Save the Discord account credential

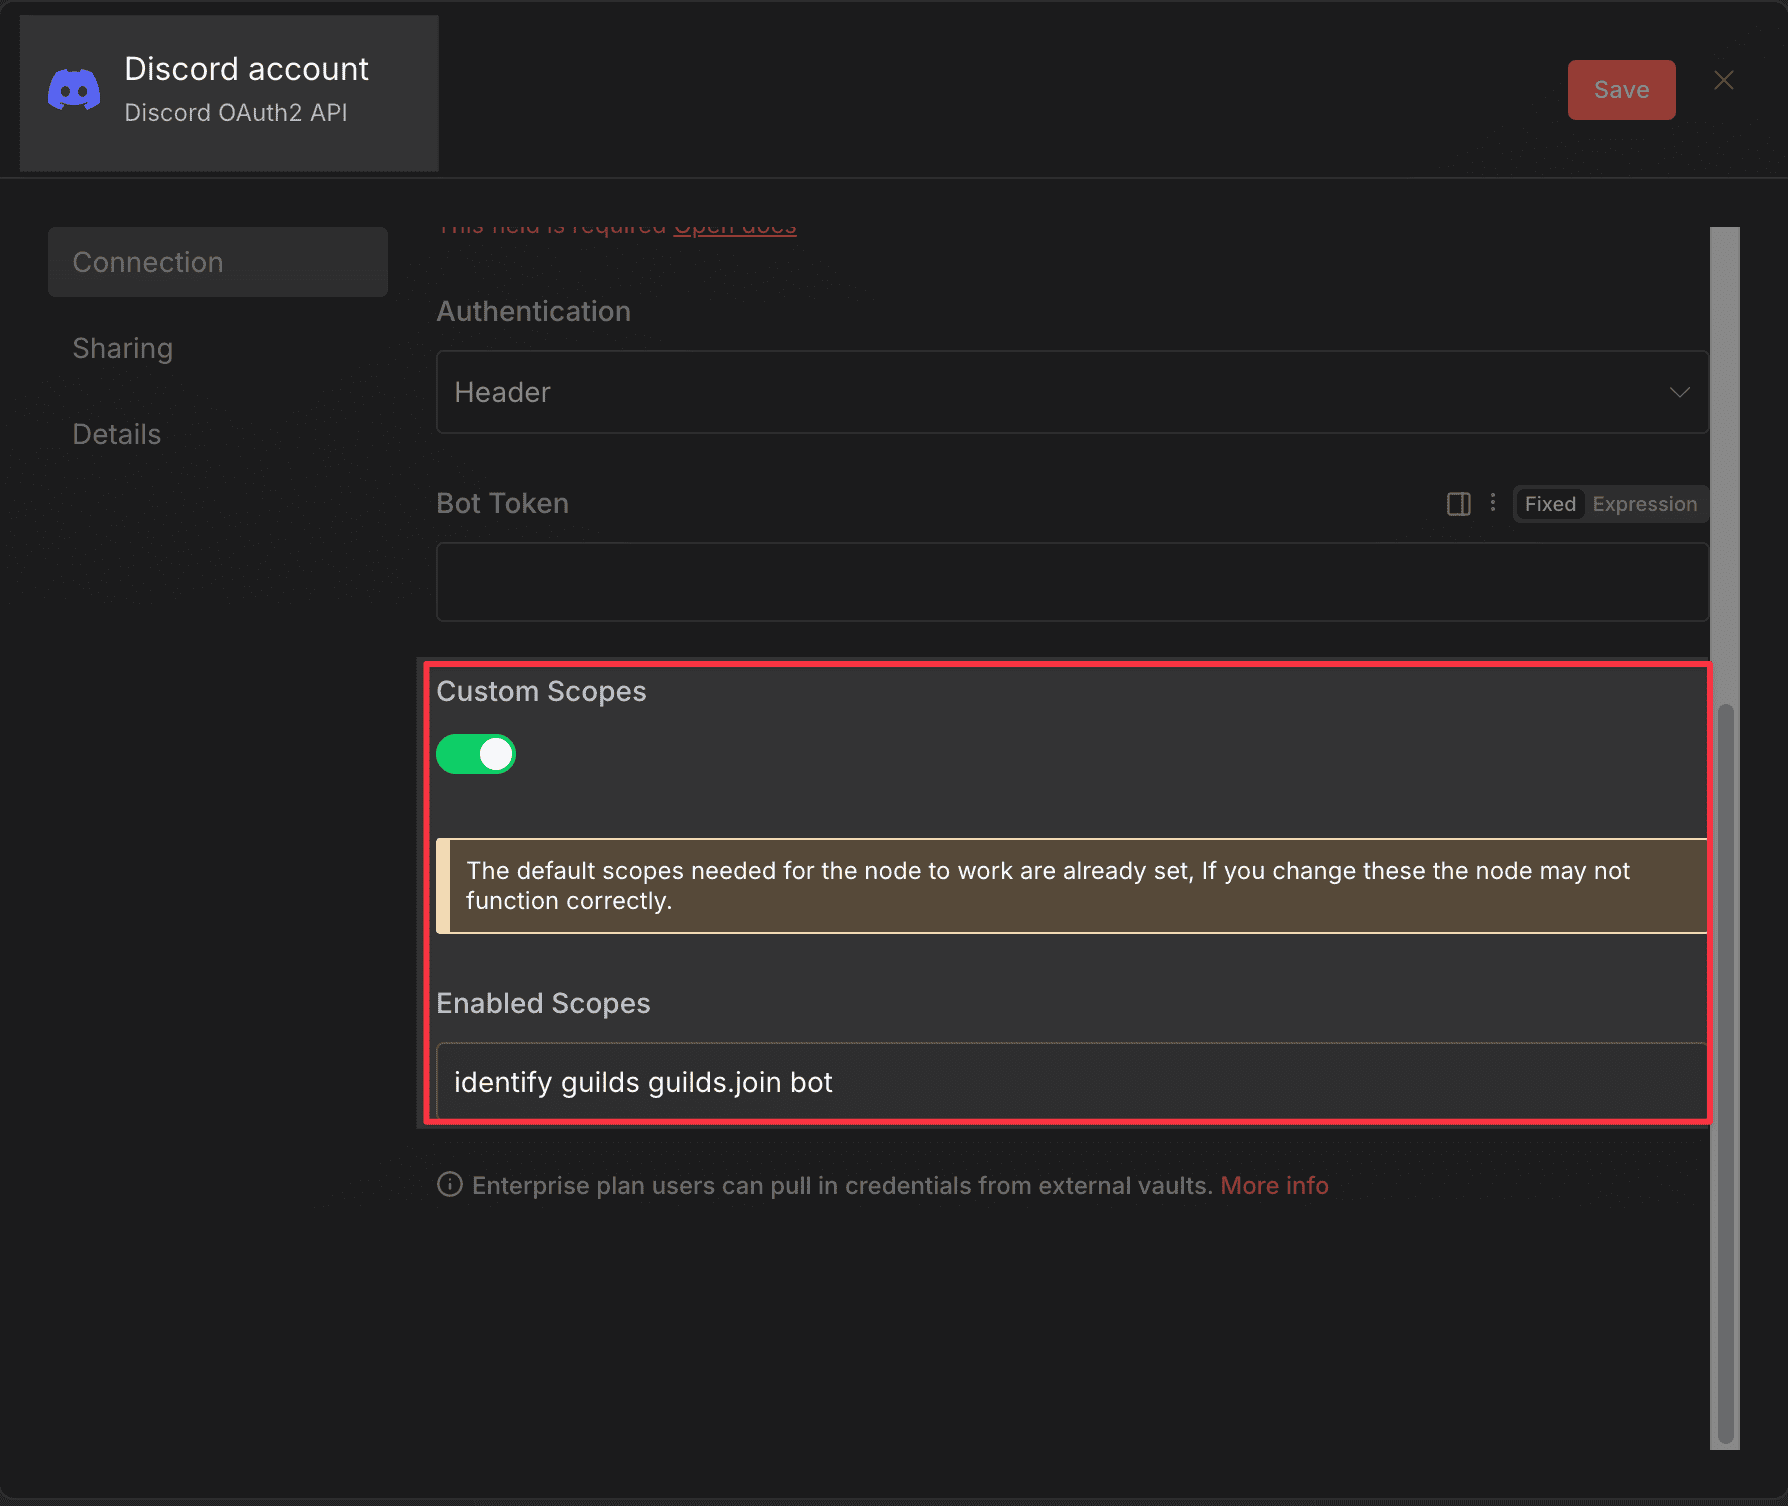point(1620,89)
